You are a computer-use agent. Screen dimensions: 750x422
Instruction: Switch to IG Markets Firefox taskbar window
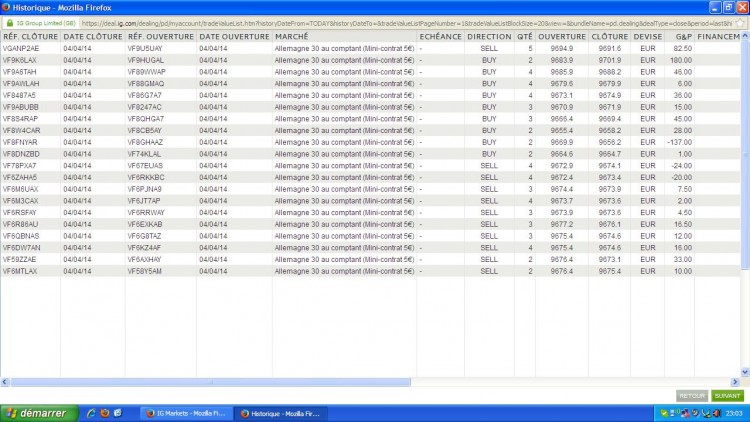tap(186, 413)
